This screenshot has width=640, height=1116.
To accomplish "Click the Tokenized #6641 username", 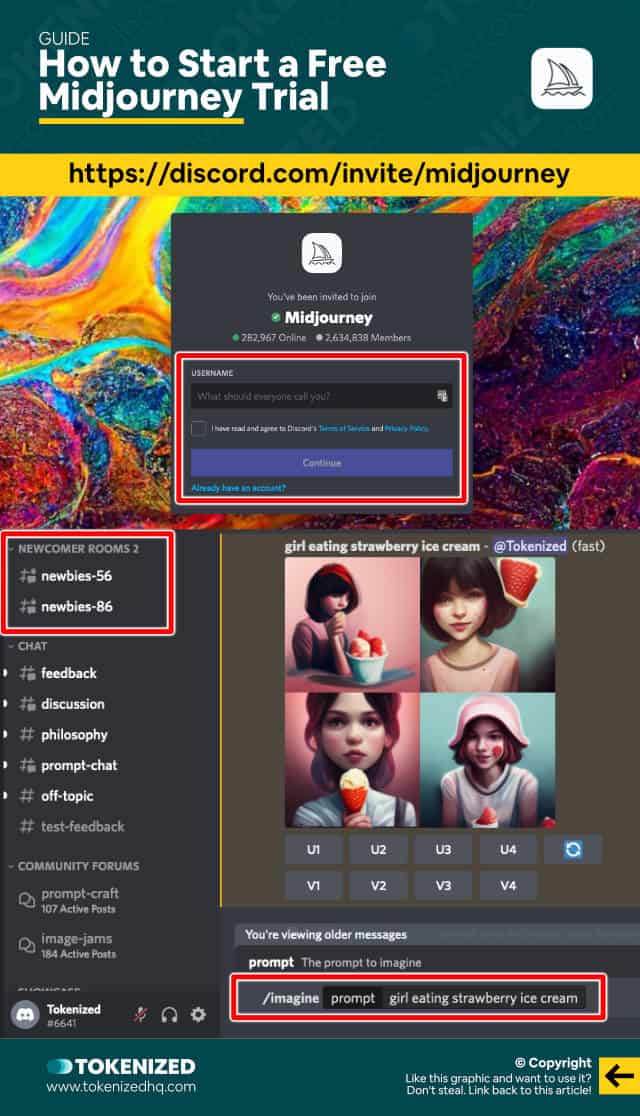I will [74, 1016].
